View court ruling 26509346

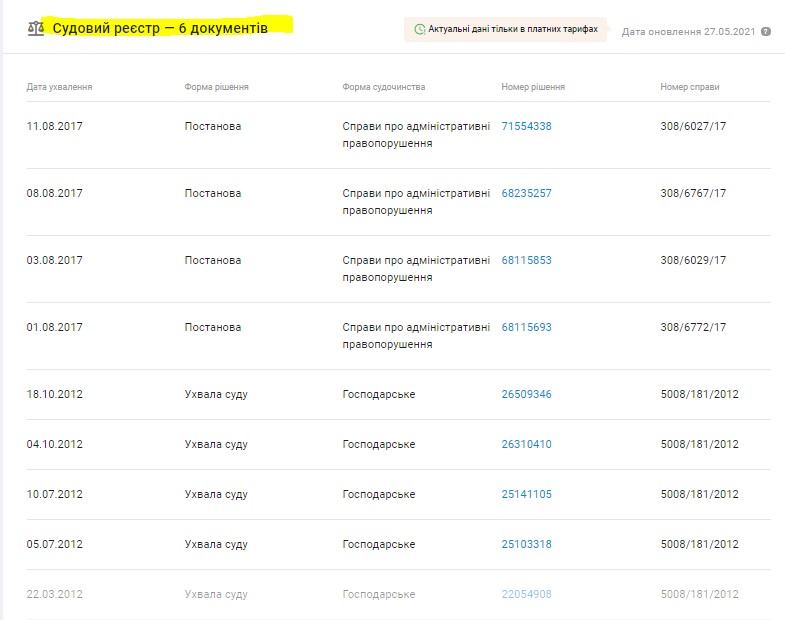tap(526, 395)
